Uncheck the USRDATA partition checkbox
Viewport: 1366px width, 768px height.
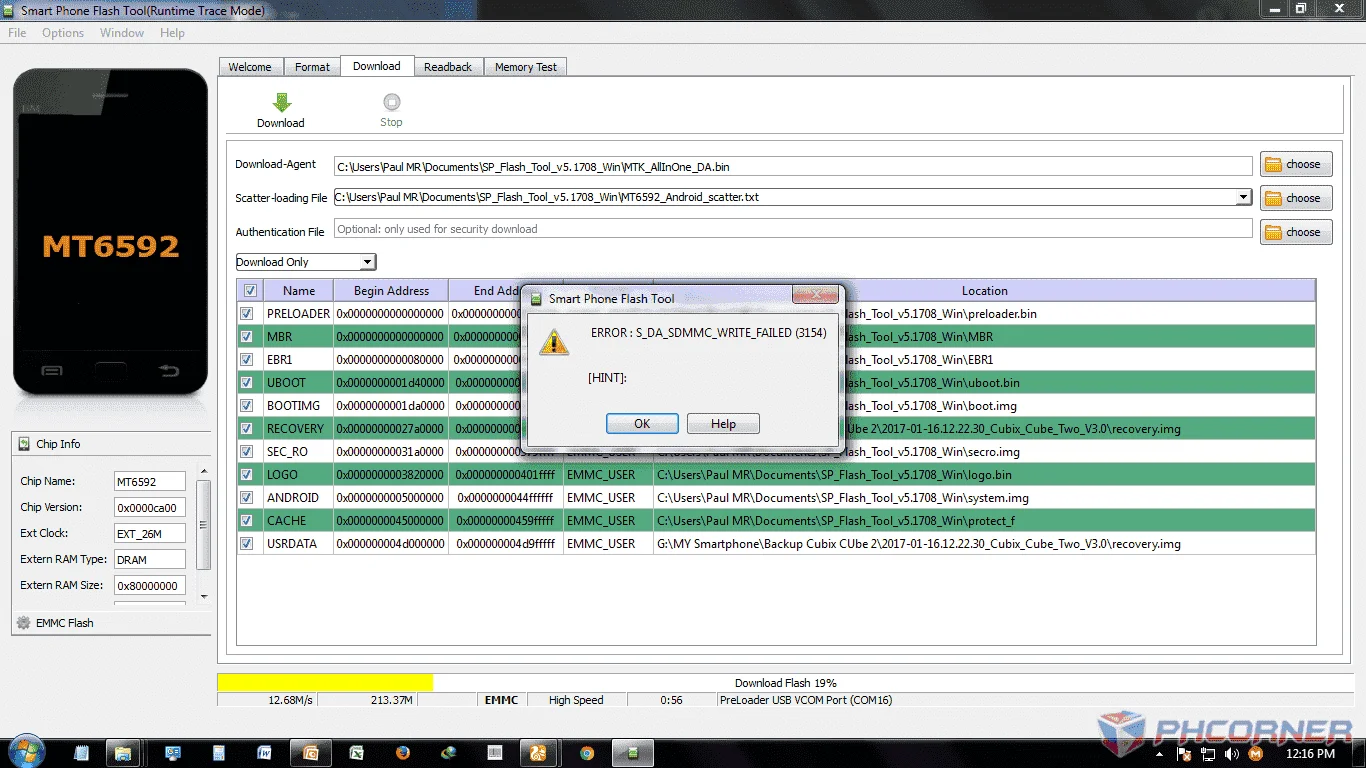pos(247,543)
